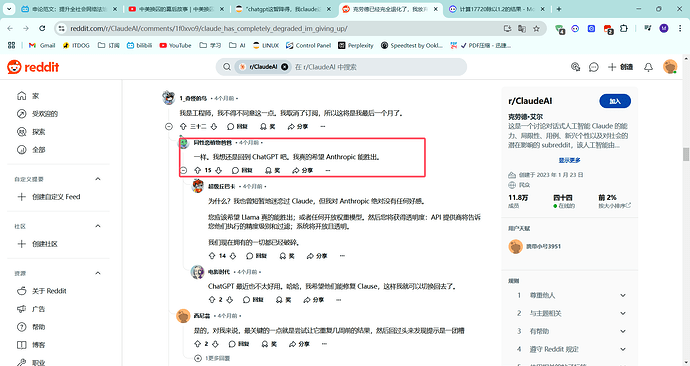
Task: Open 帮助 (Help) in sidebar
Action: click(31, 327)
